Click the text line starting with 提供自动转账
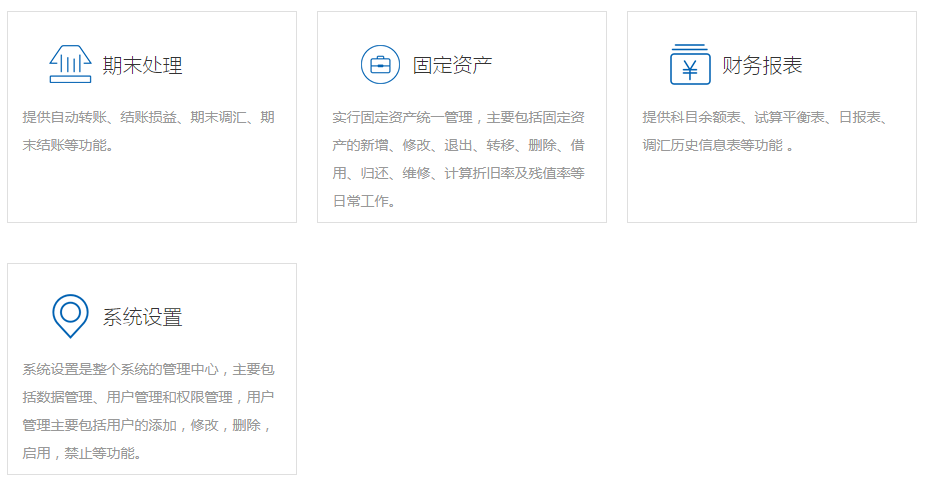935x481 pixels. coord(149,117)
